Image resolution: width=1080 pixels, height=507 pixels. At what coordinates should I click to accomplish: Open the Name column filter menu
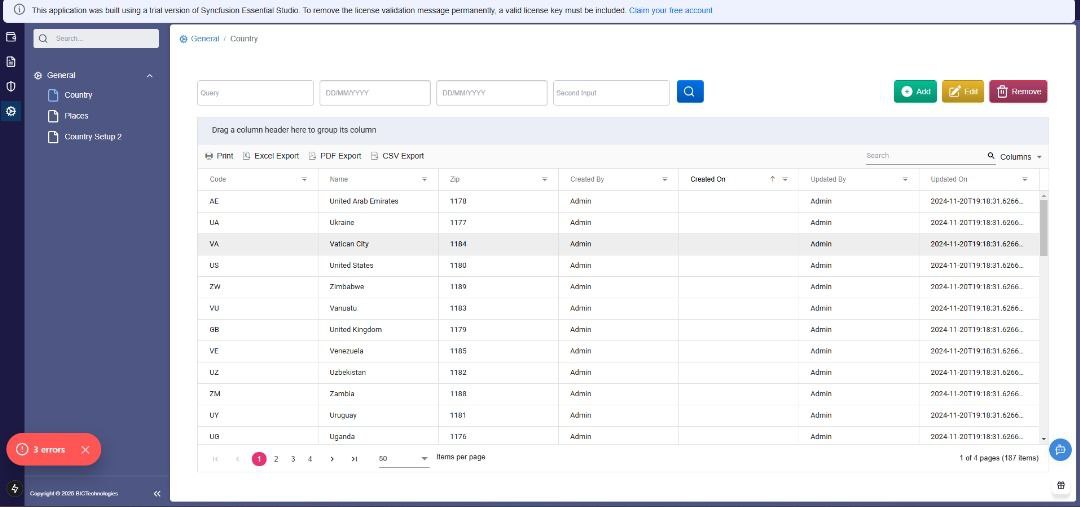[424, 179]
